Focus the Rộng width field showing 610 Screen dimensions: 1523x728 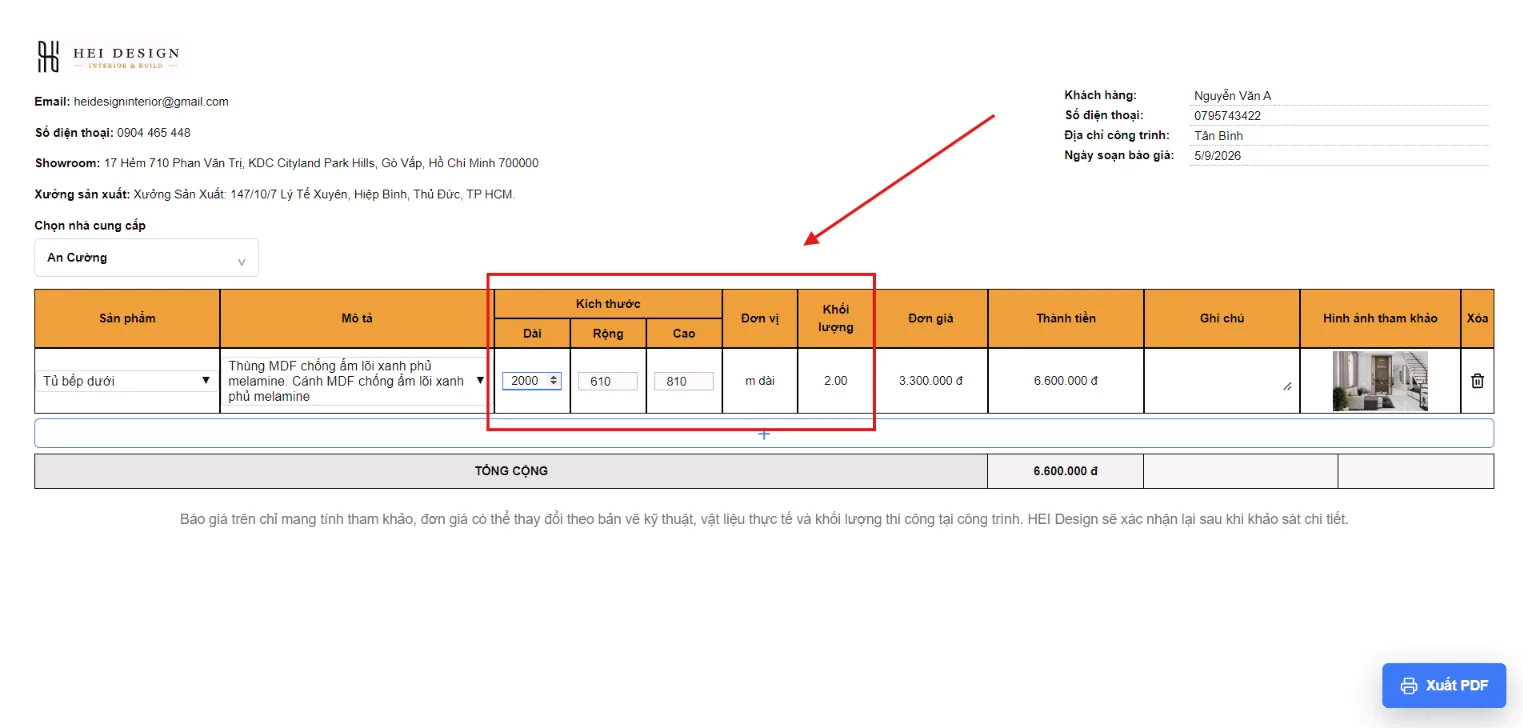(x=608, y=381)
